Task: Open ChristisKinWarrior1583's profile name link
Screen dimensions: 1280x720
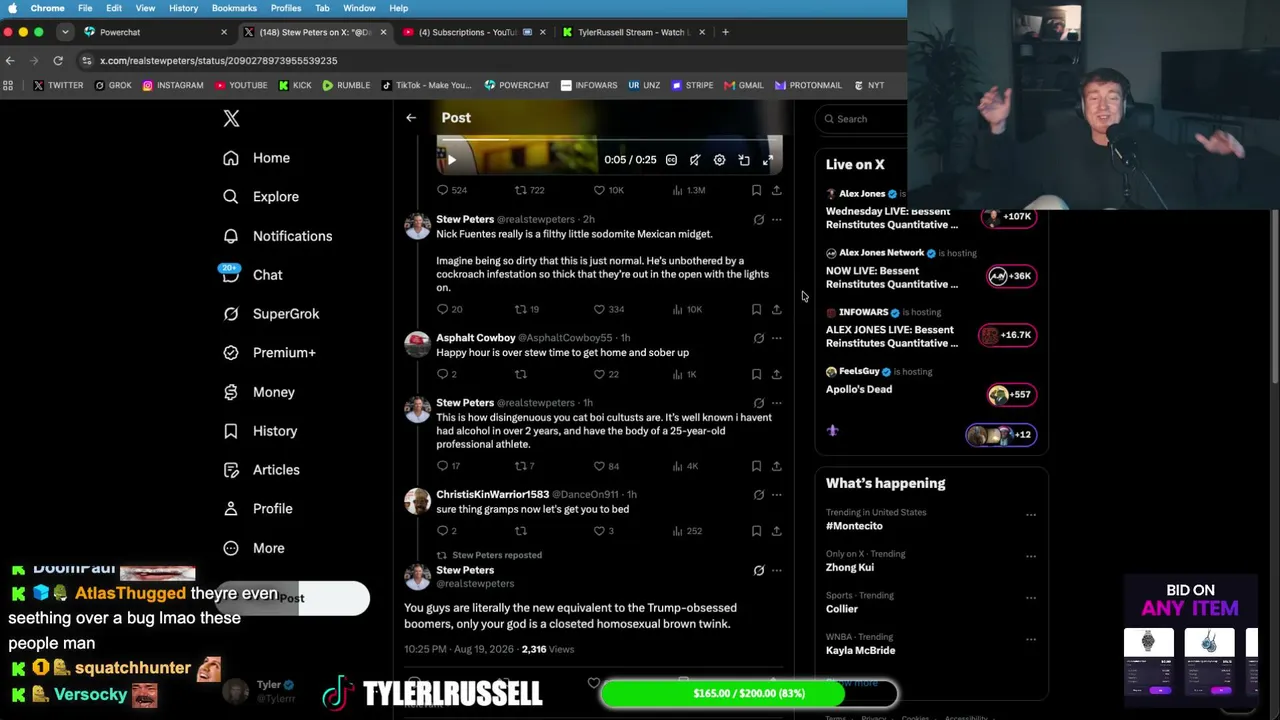Action: coord(492,494)
